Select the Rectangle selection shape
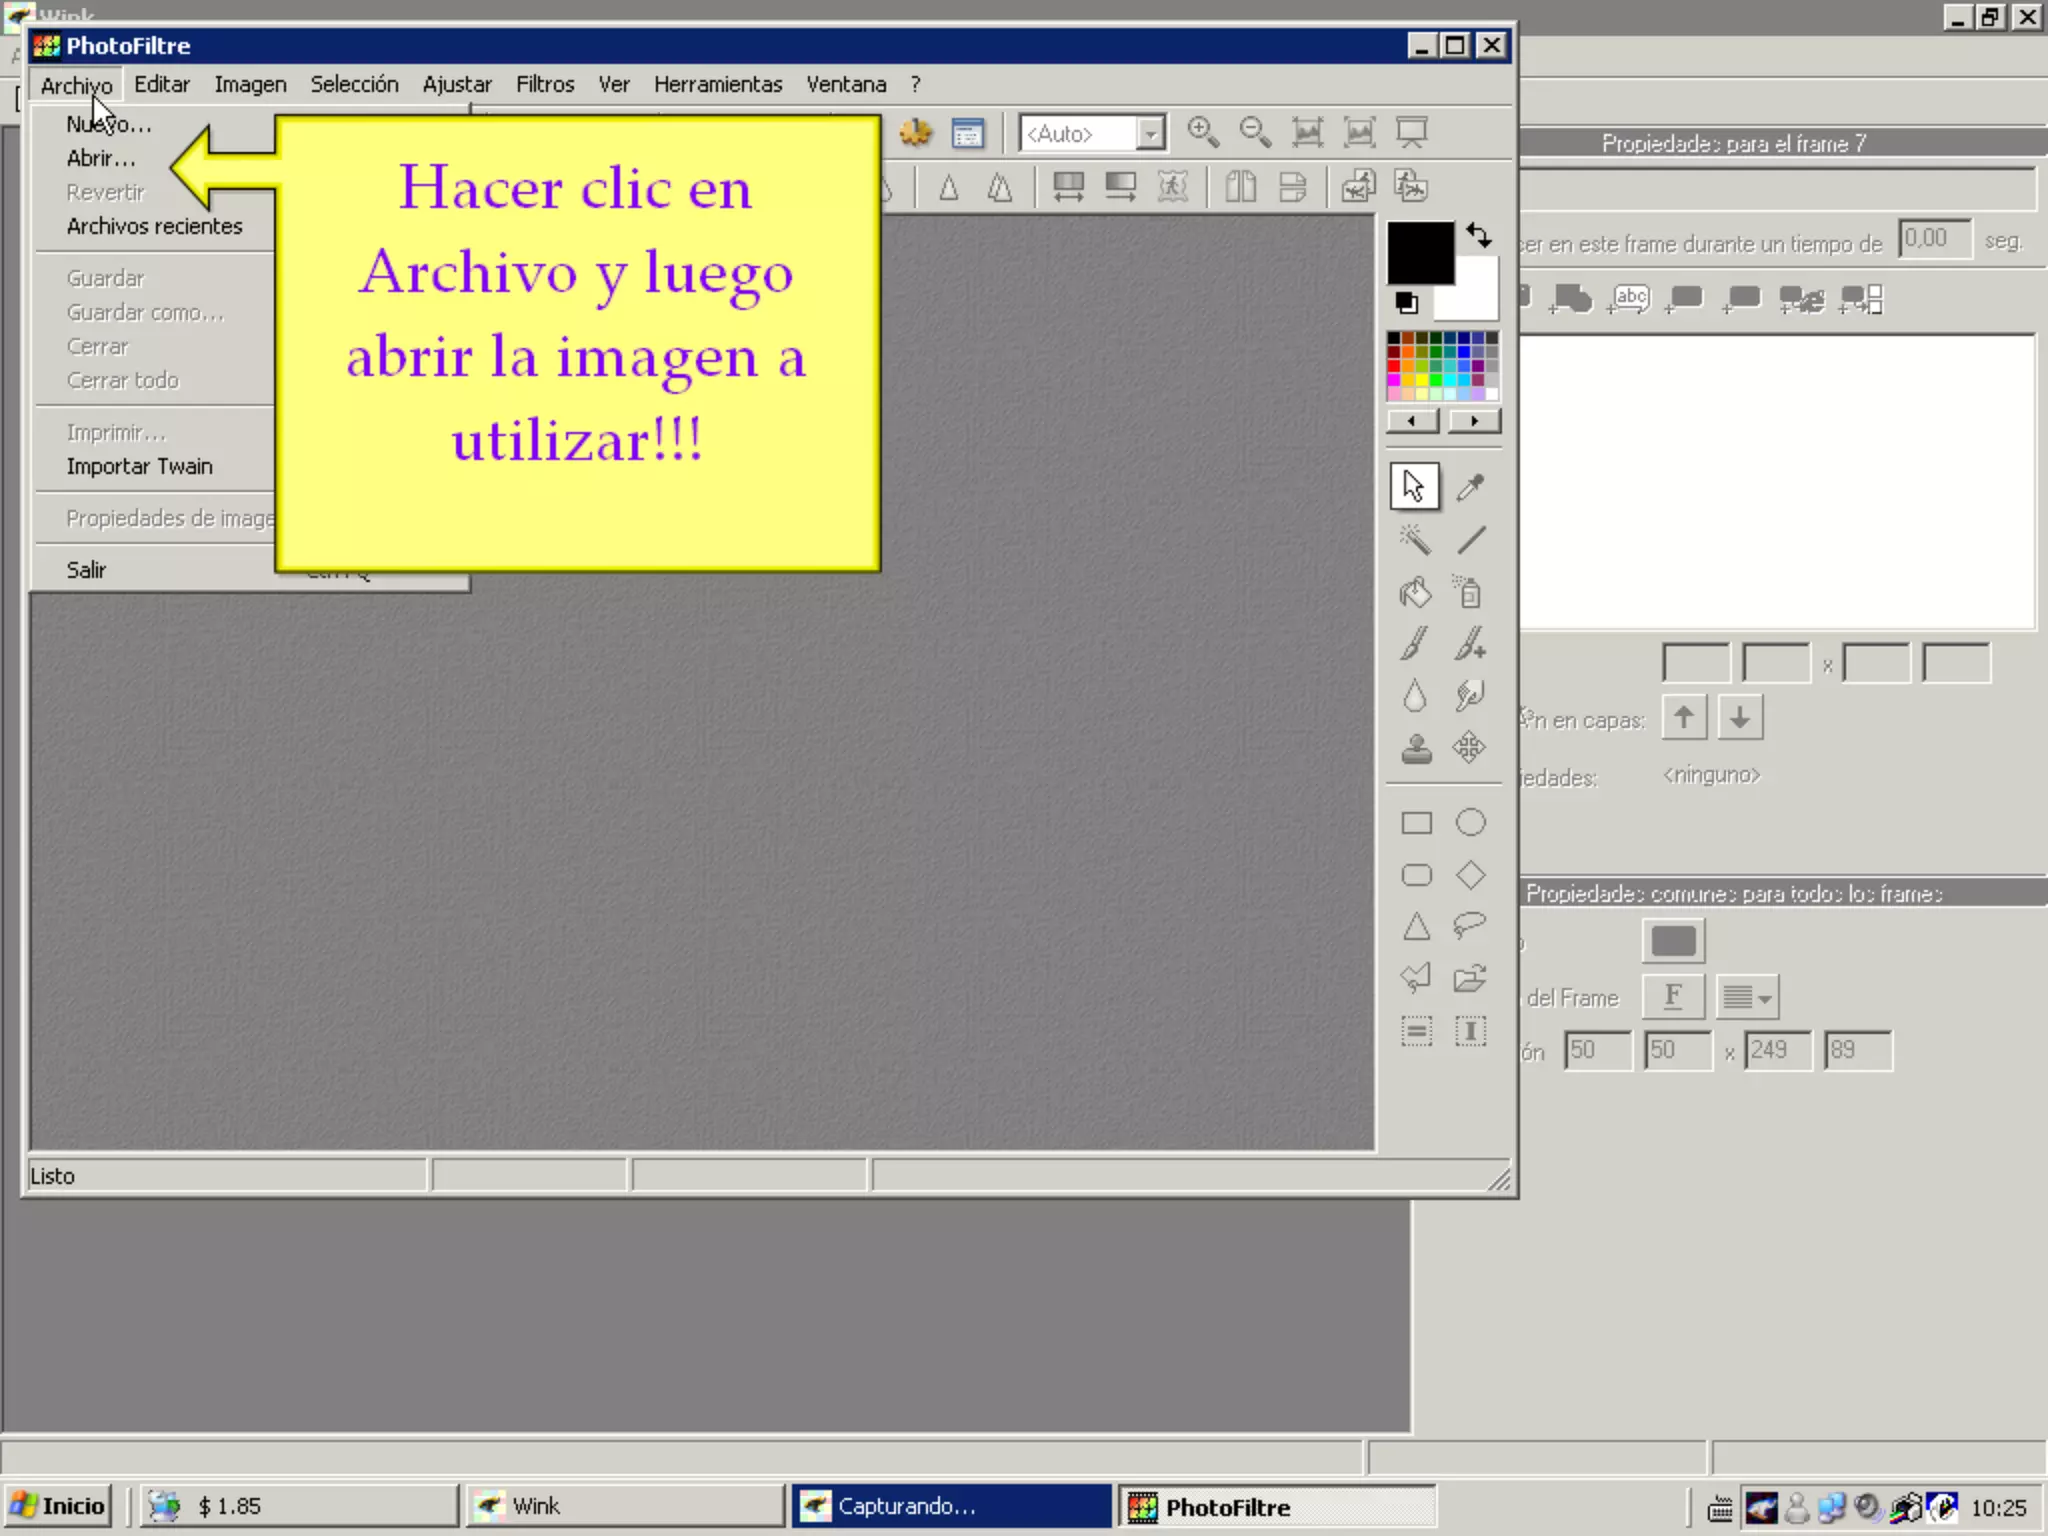 [x=1416, y=822]
